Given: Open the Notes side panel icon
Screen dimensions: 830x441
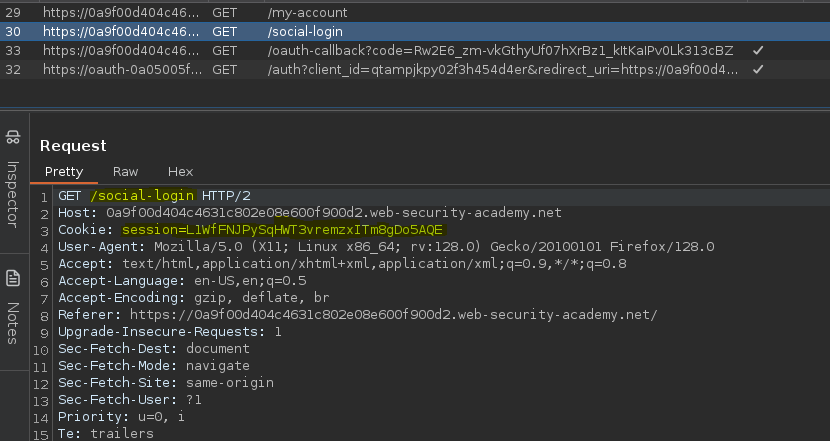Looking at the screenshot, I should pos(13,278).
